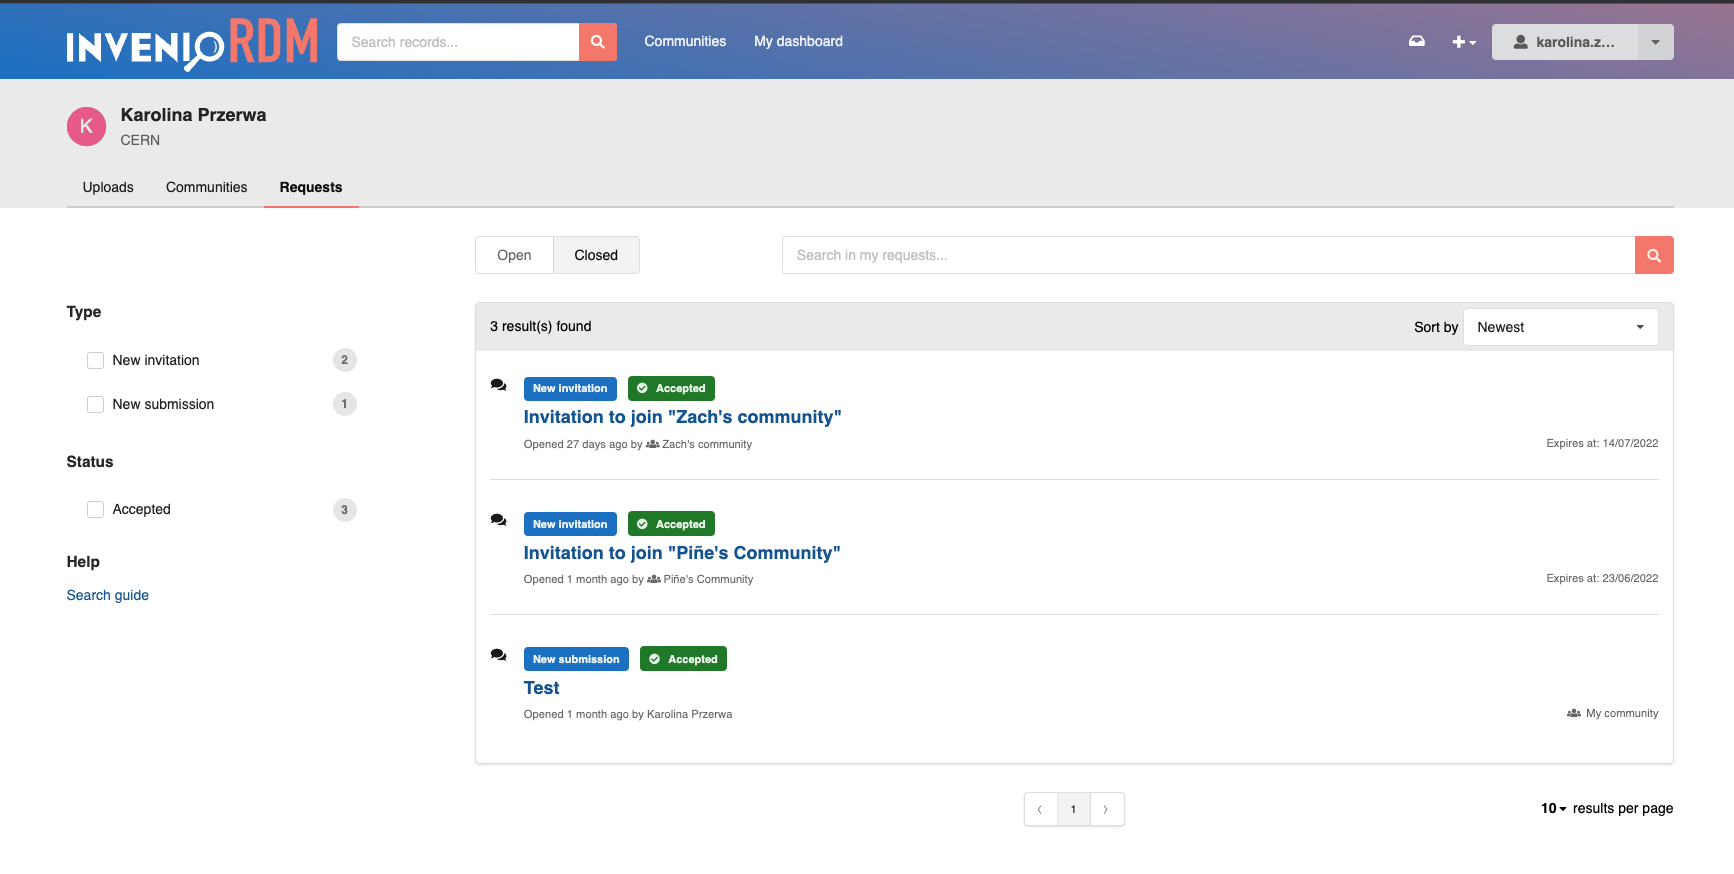Viewport: 1734px width, 874px height.
Task: Open the Search guide link
Action: (x=107, y=595)
